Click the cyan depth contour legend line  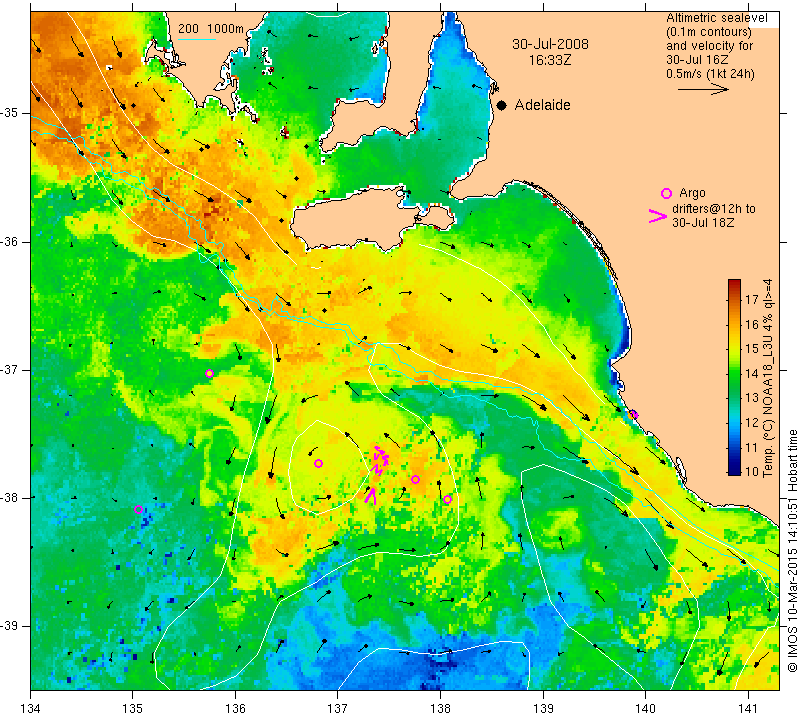(x=196, y=39)
